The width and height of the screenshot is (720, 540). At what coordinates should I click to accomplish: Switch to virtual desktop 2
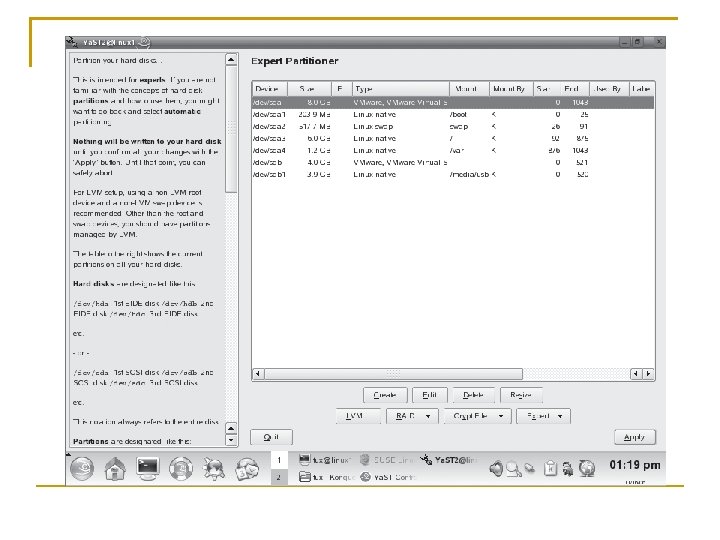[x=279, y=478]
